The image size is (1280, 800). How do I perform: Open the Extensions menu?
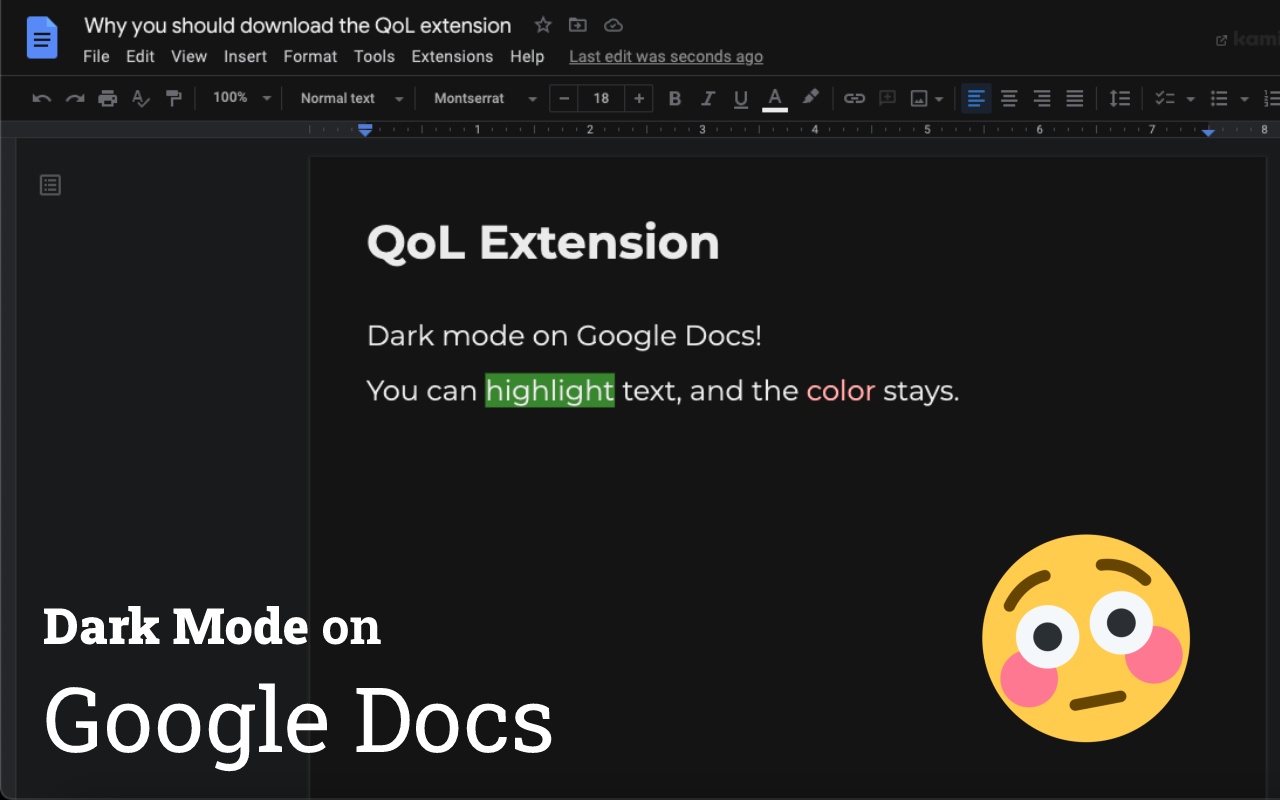point(452,56)
